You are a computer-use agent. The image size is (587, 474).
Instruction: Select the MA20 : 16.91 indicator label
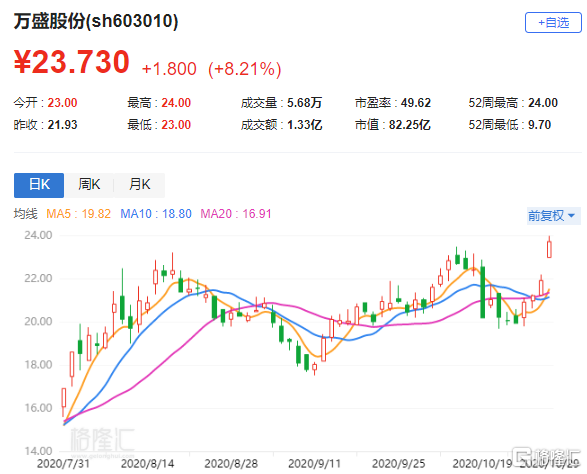pos(235,214)
